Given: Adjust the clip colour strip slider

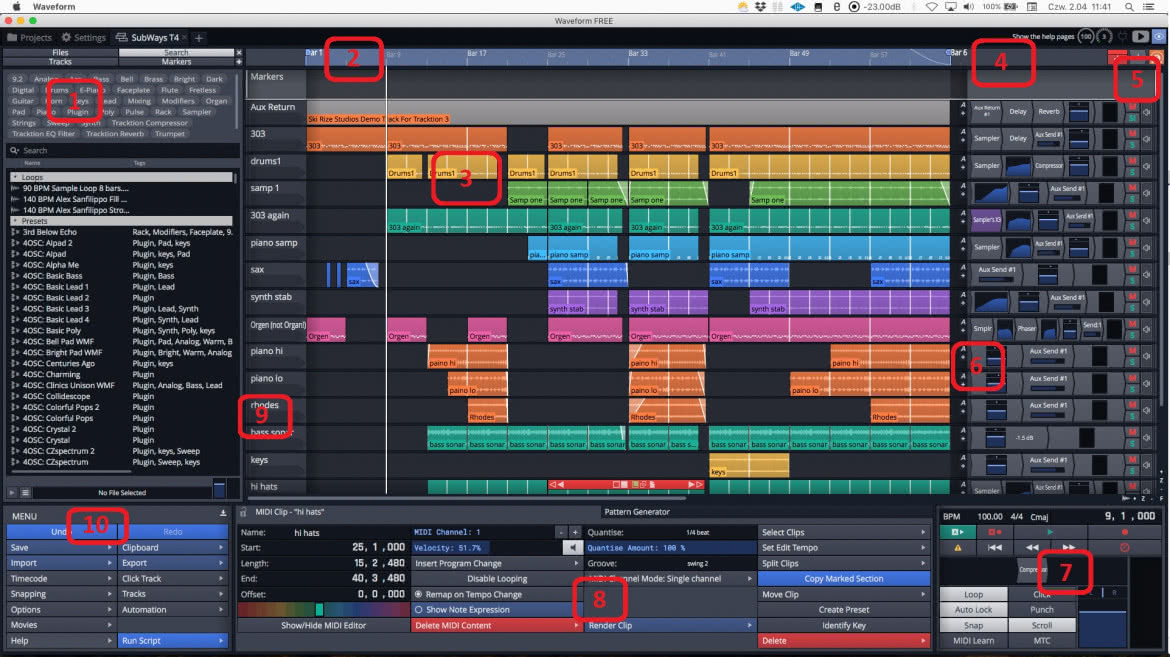Looking at the screenshot, I should click(323, 610).
